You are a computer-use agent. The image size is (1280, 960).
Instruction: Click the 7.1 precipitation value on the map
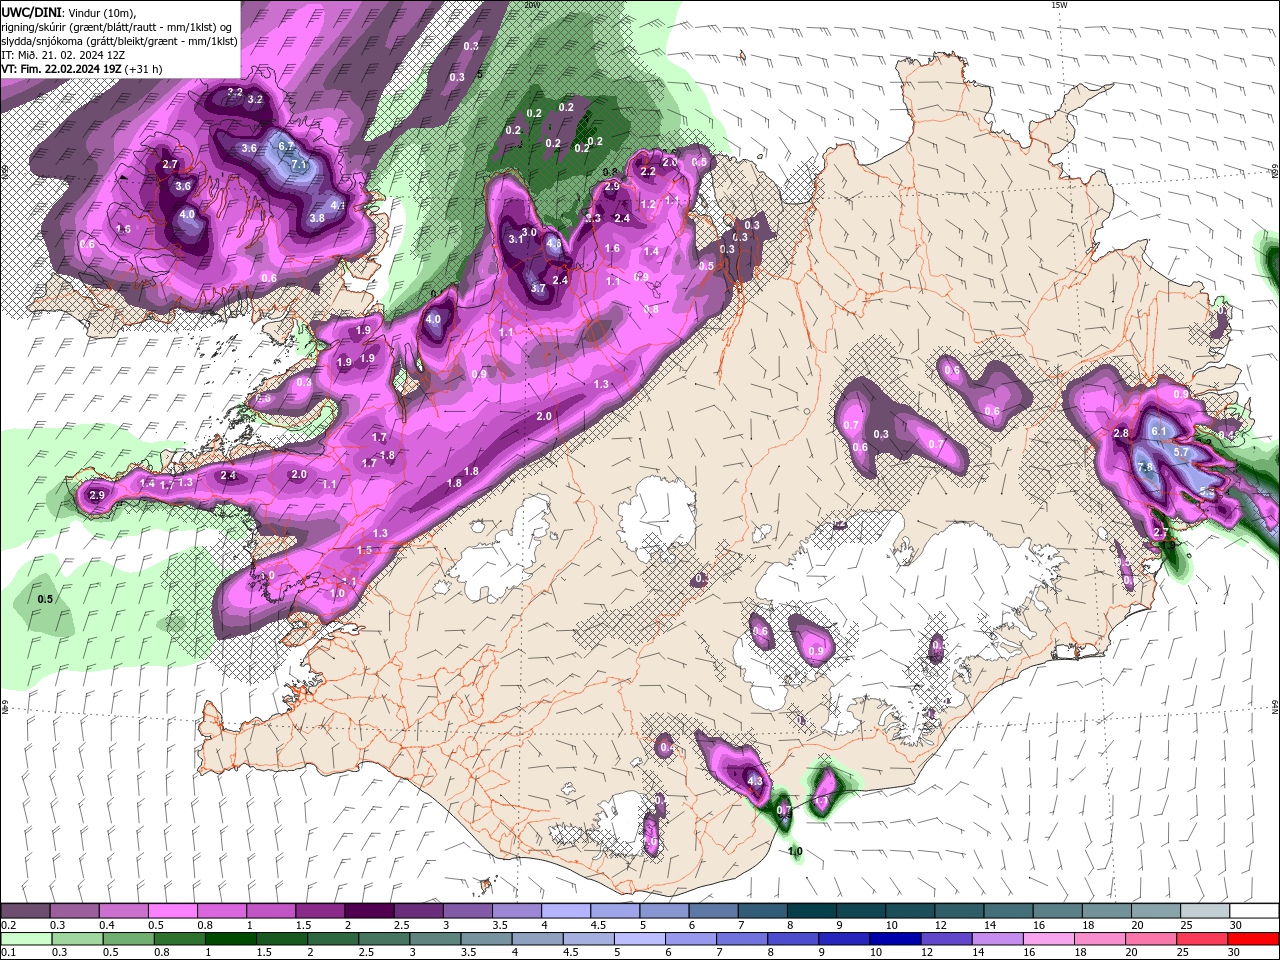pos(298,164)
